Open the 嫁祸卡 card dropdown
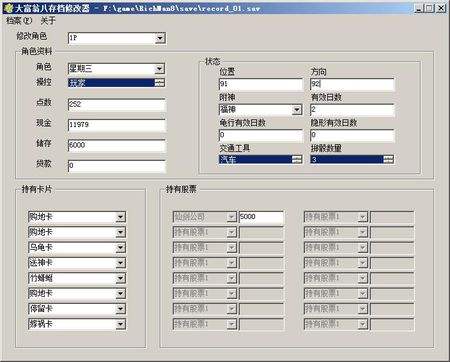 [121, 324]
